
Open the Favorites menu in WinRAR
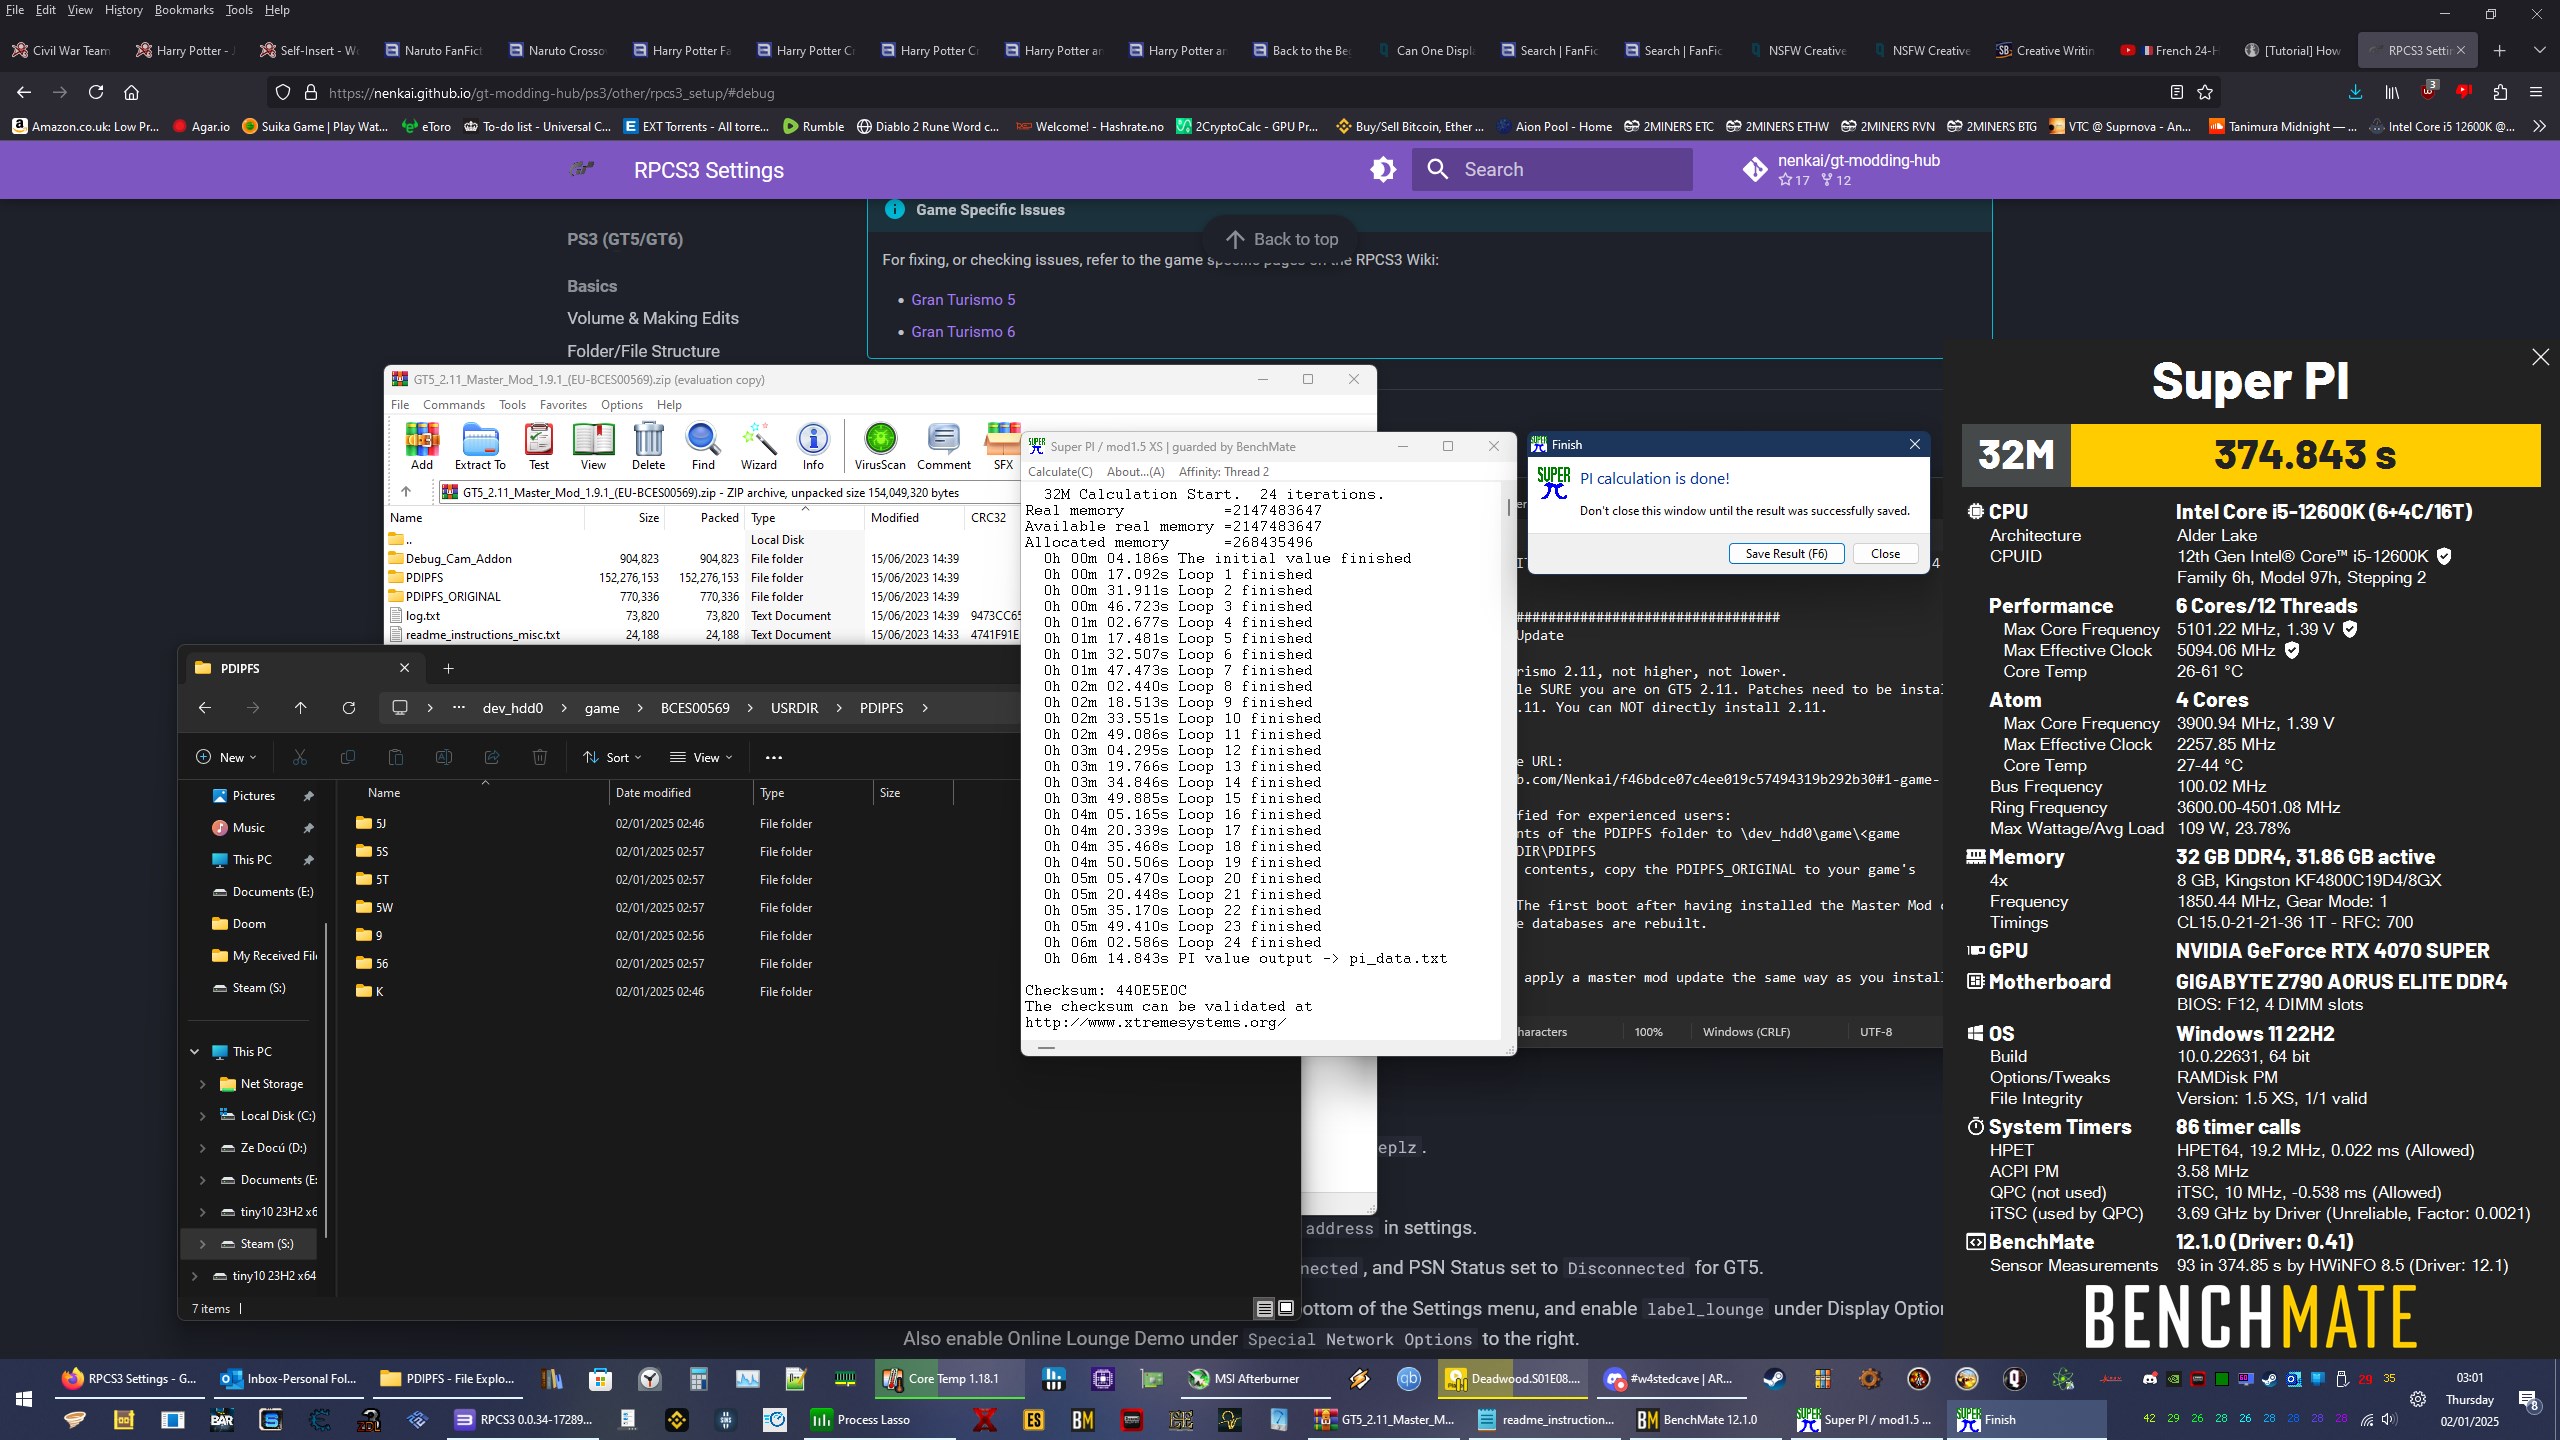click(x=563, y=405)
